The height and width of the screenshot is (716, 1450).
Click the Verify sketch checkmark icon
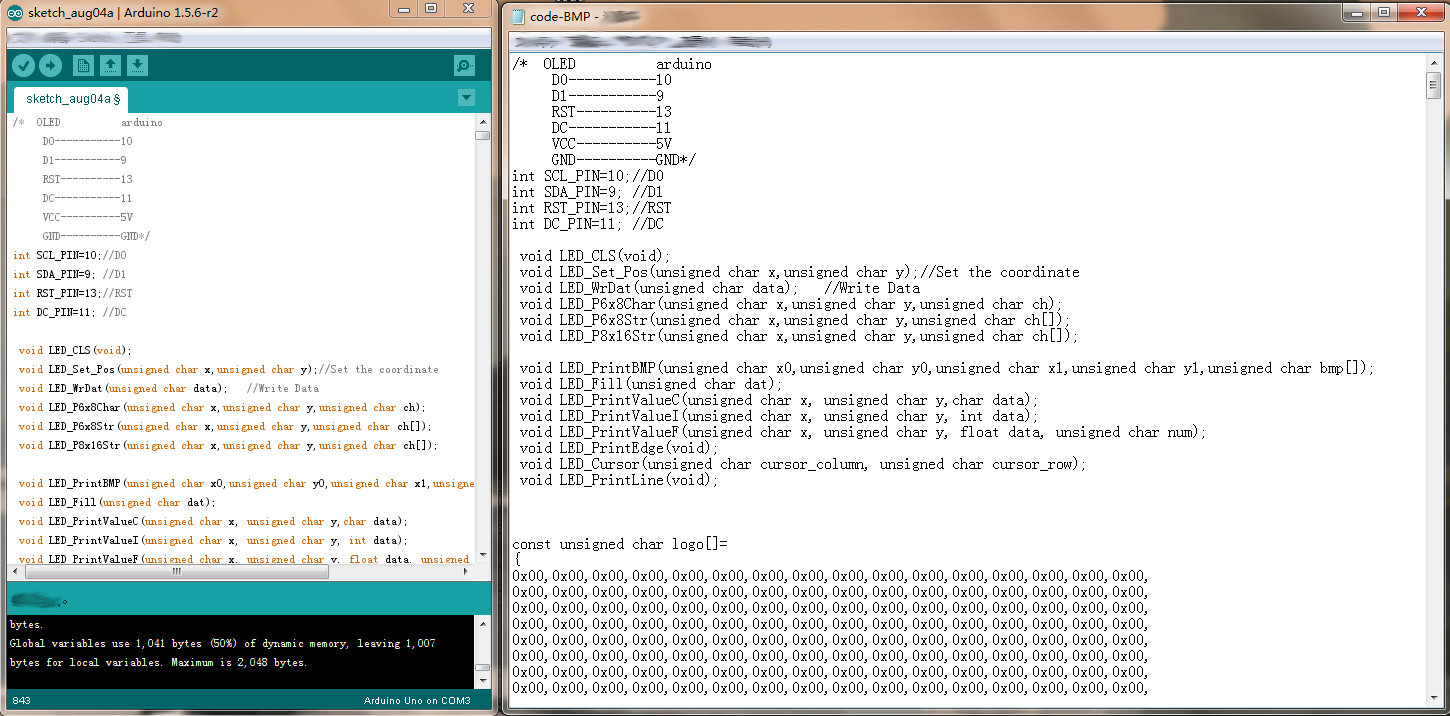click(23, 66)
